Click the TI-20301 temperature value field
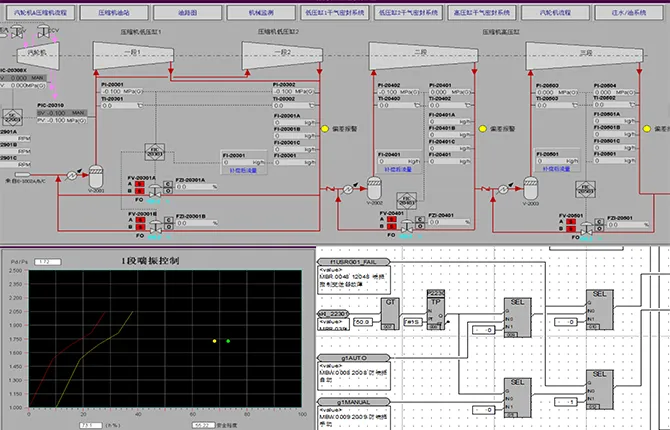Screen dimensions: 670x430 [122, 105]
